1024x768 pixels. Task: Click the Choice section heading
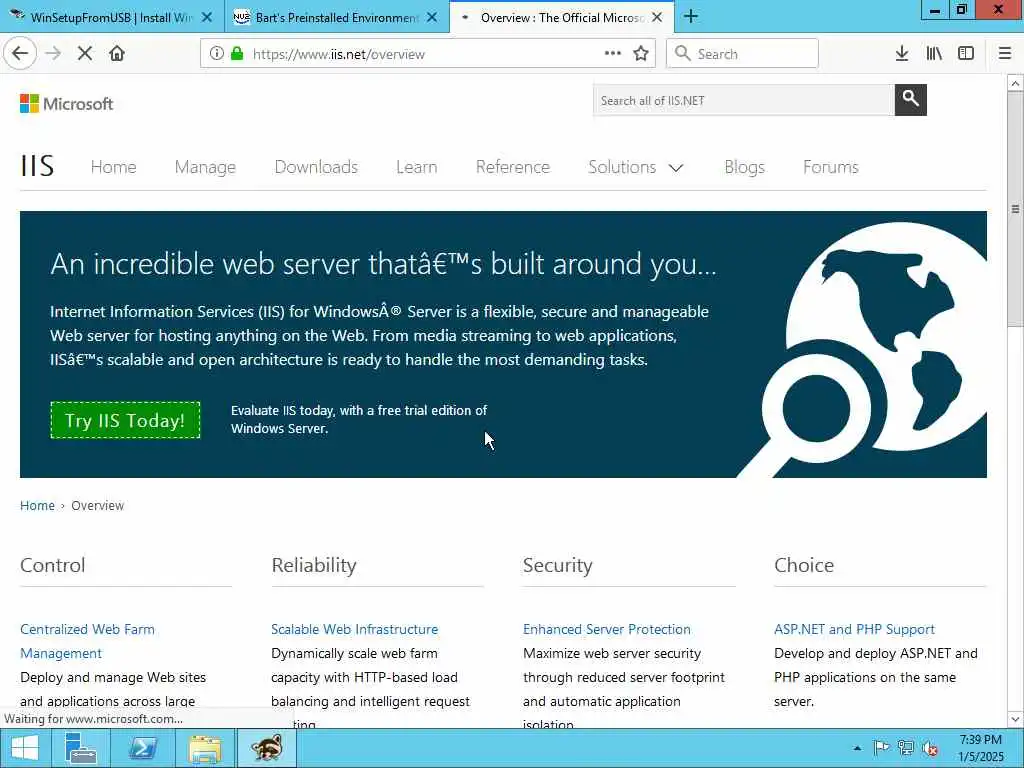tap(804, 565)
